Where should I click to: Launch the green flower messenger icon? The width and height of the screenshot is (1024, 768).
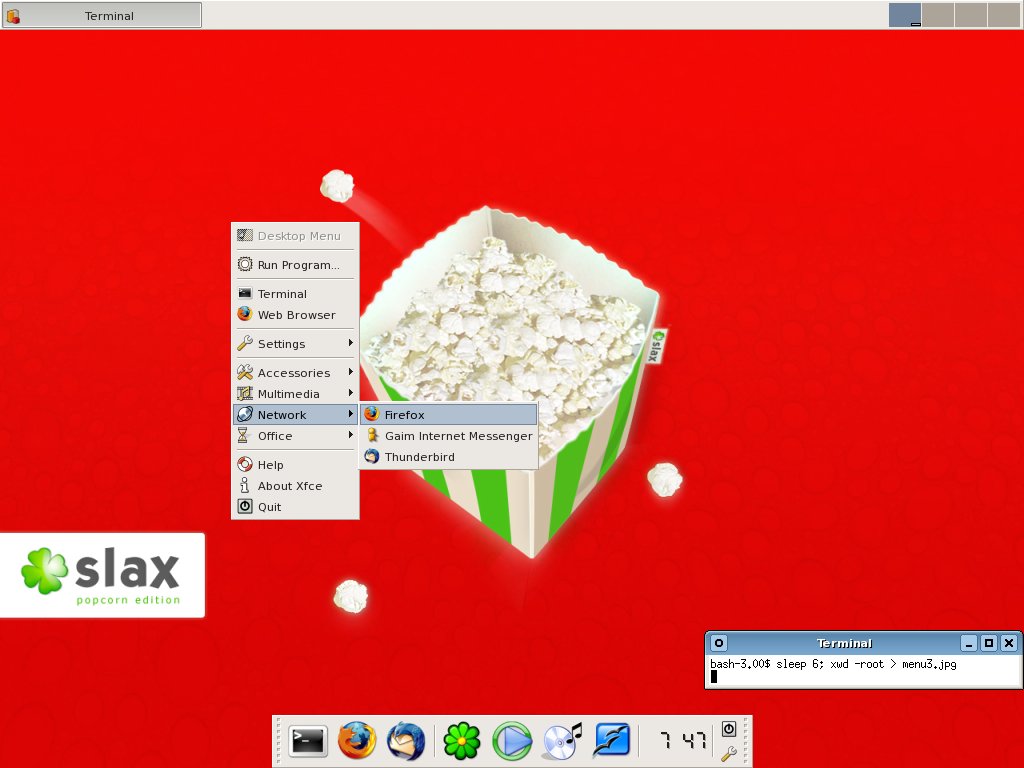462,741
